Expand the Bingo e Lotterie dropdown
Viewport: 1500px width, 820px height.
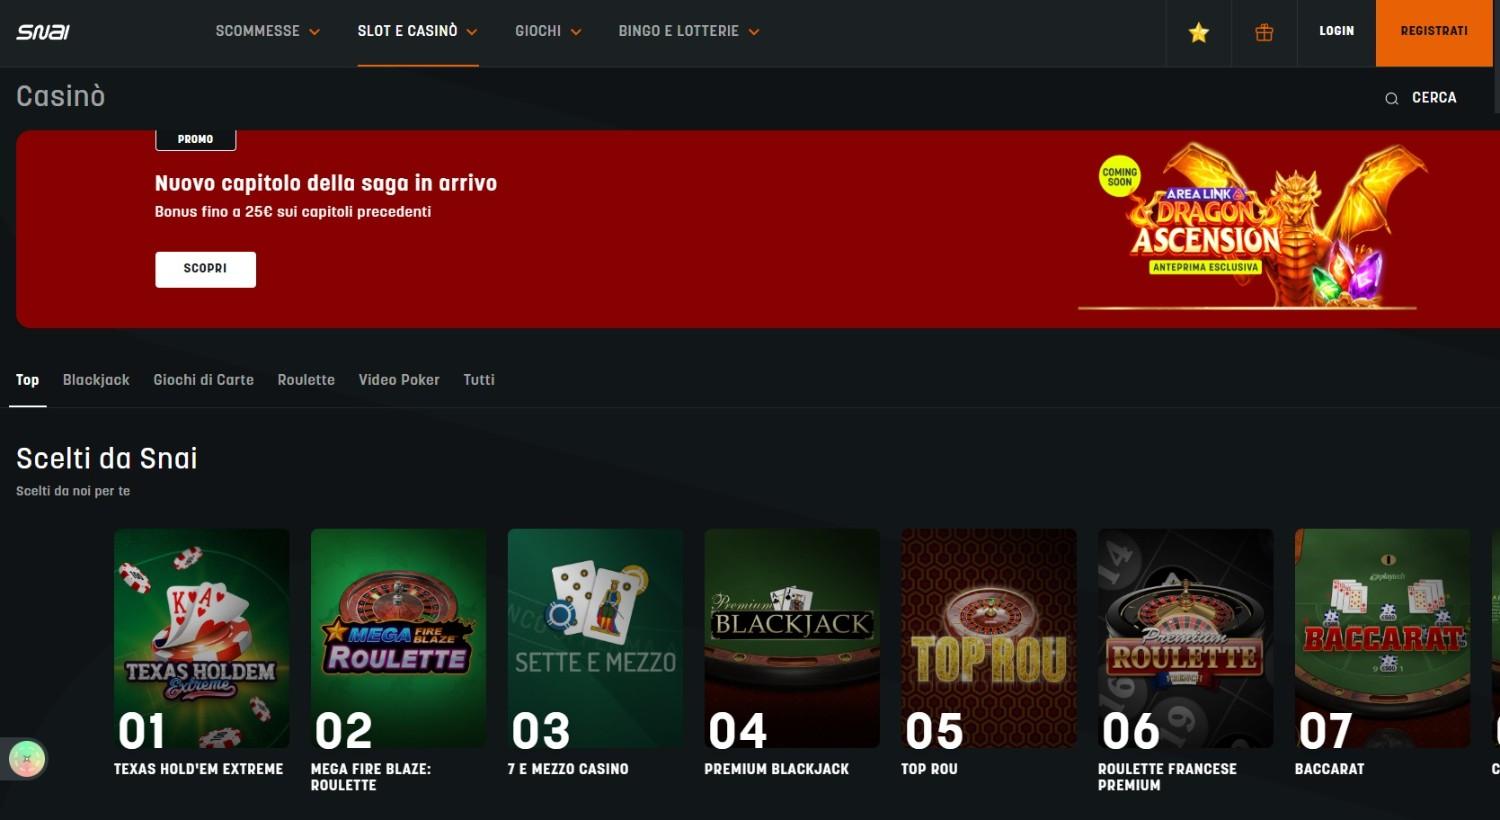point(688,32)
